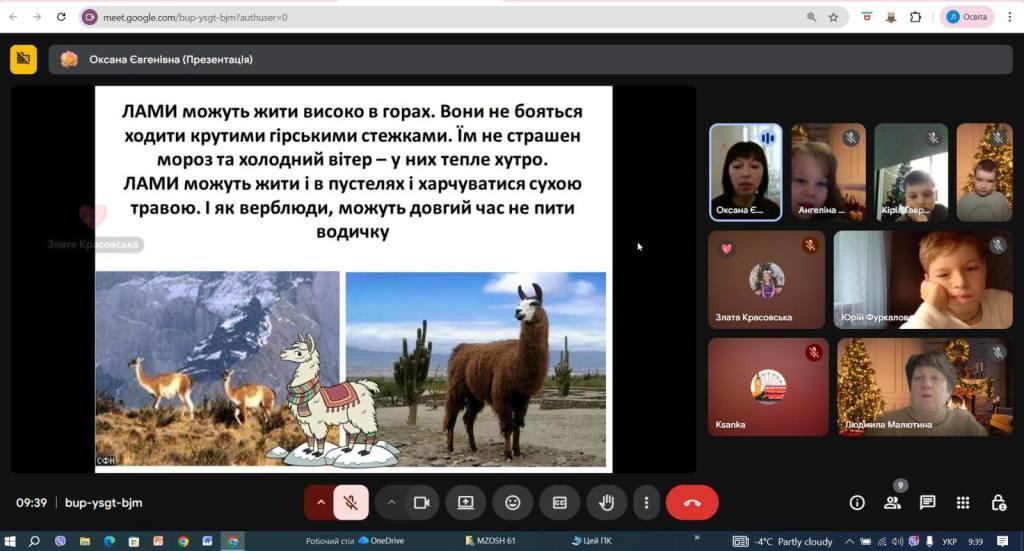Leave call with red hang-up button

tap(692, 502)
